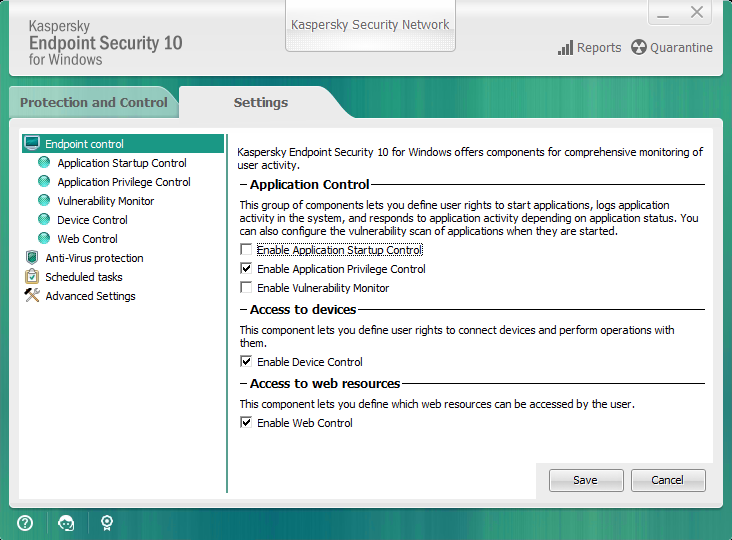The height and width of the screenshot is (540, 732).
Task: Select Device Control in the tree
Action: [x=92, y=220]
